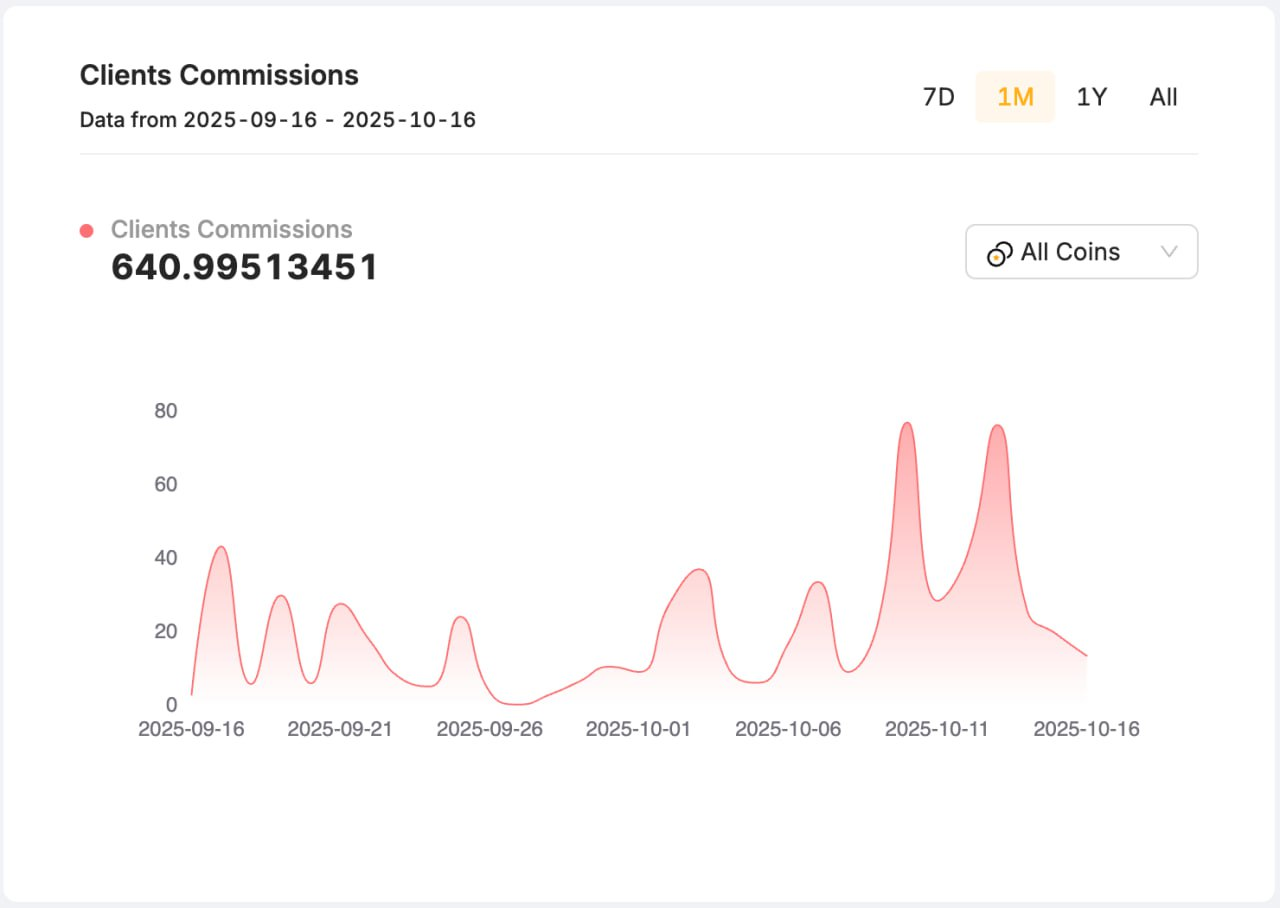The image size is (1280, 908).
Task: Click the total value 640.99513451
Action: (x=244, y=266)
